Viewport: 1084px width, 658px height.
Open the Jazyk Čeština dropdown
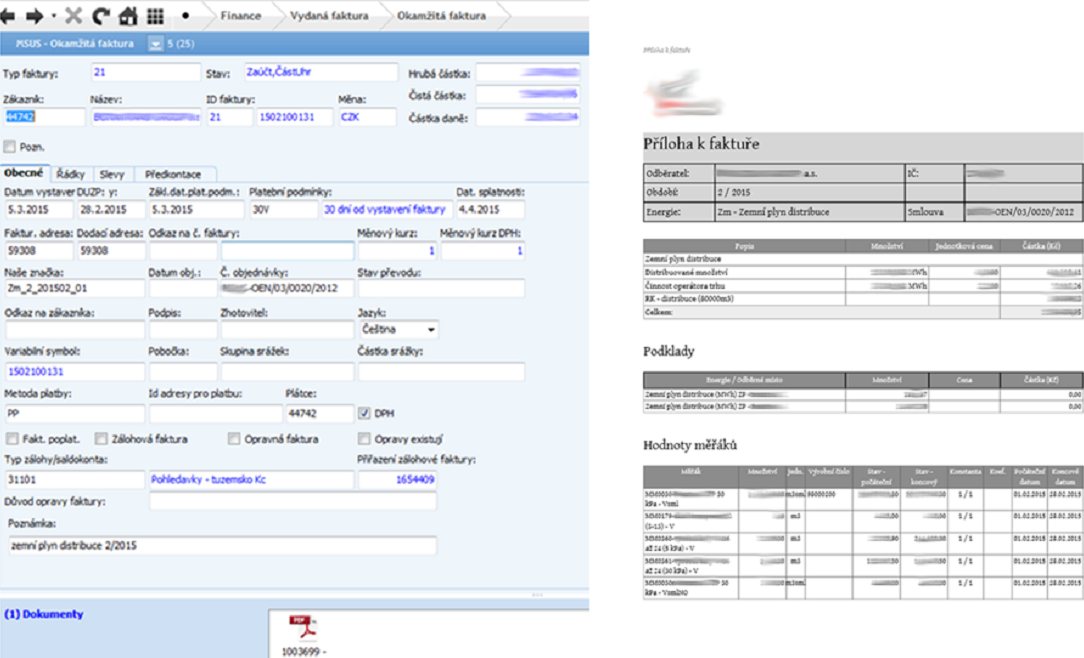pos(398,330)
